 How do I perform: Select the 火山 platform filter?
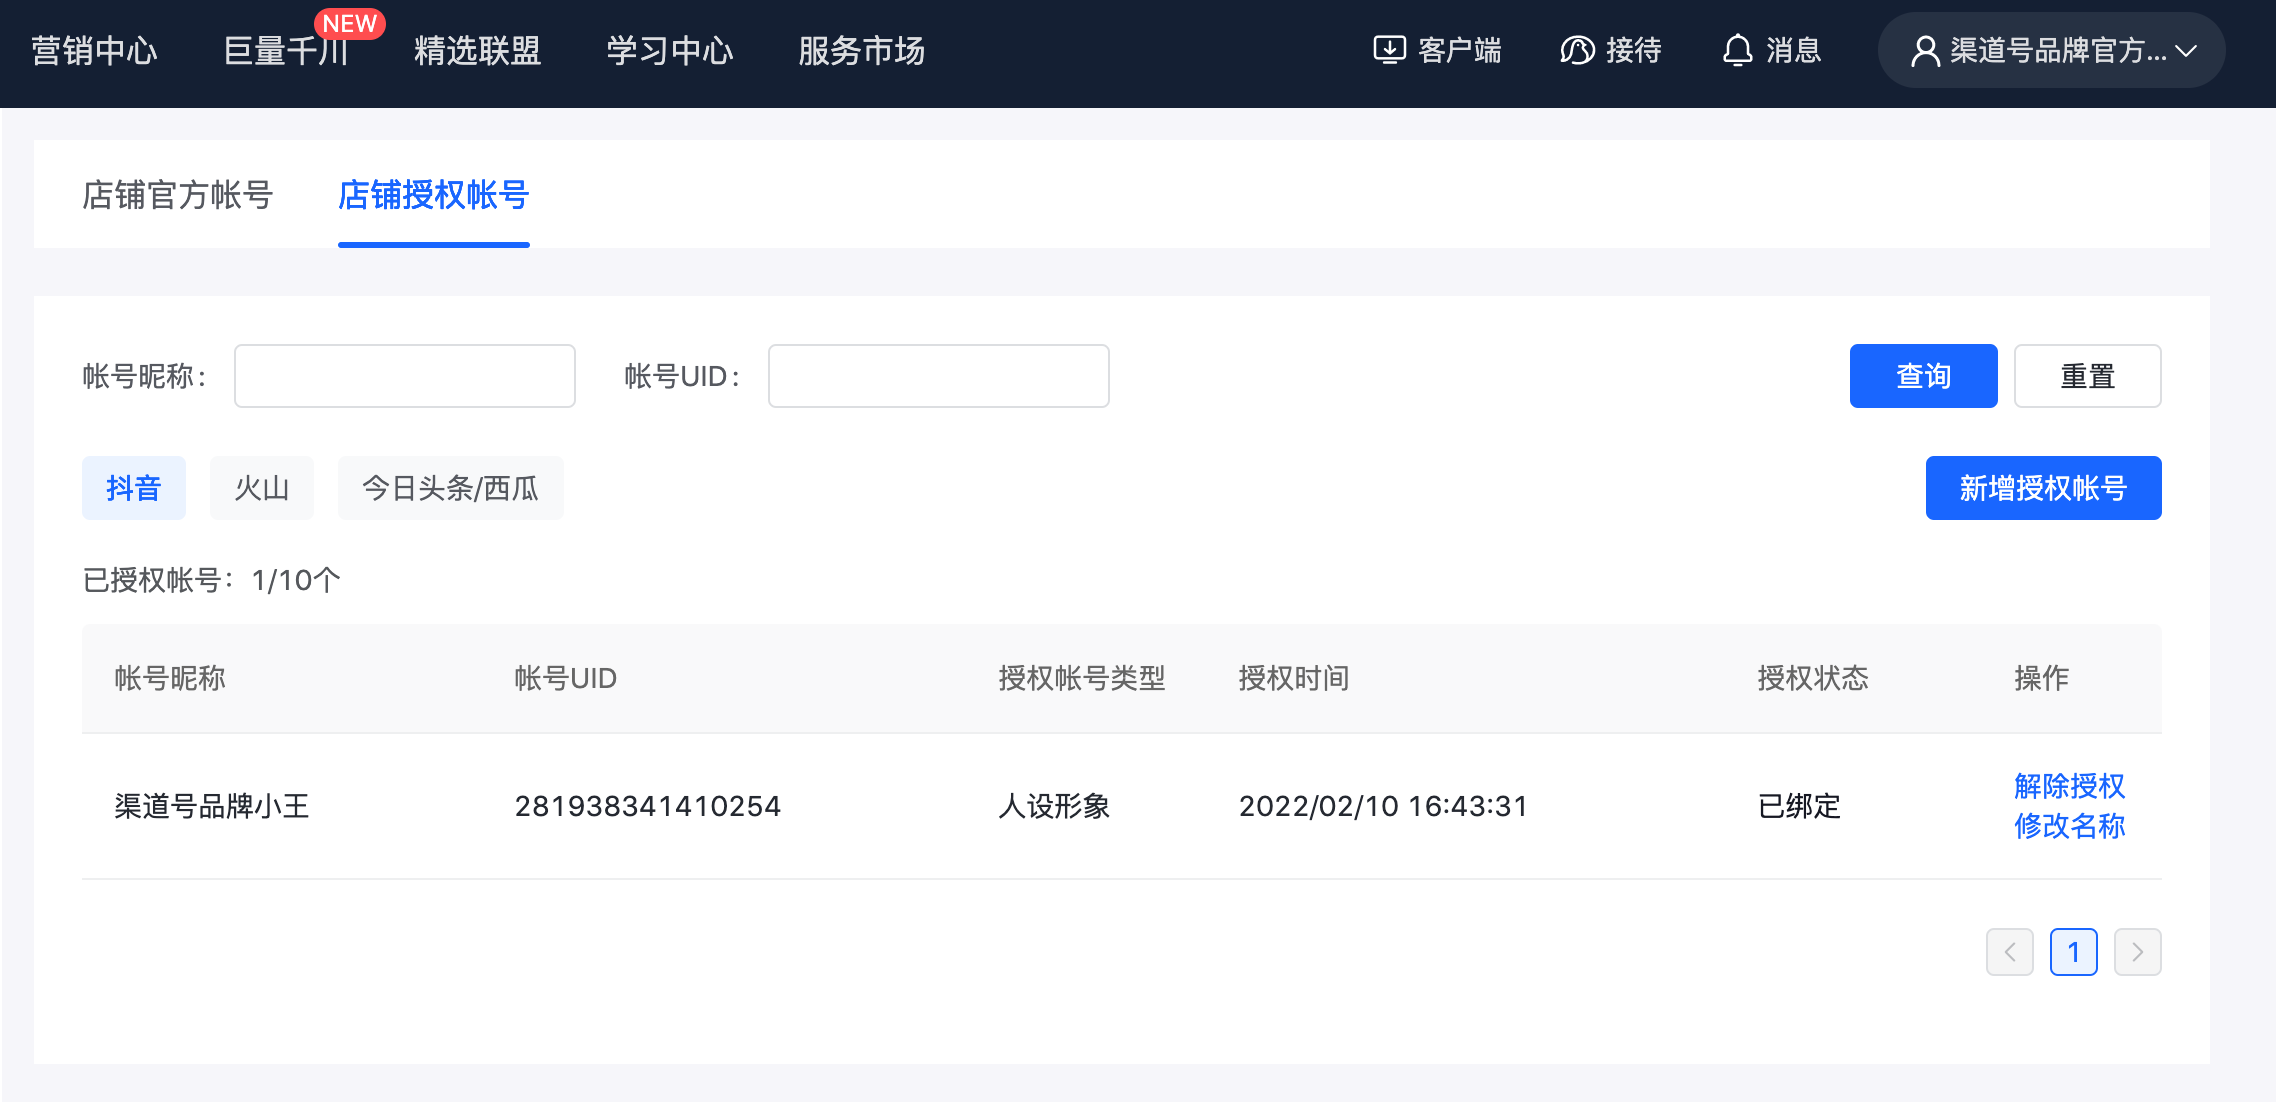[262, 488]
